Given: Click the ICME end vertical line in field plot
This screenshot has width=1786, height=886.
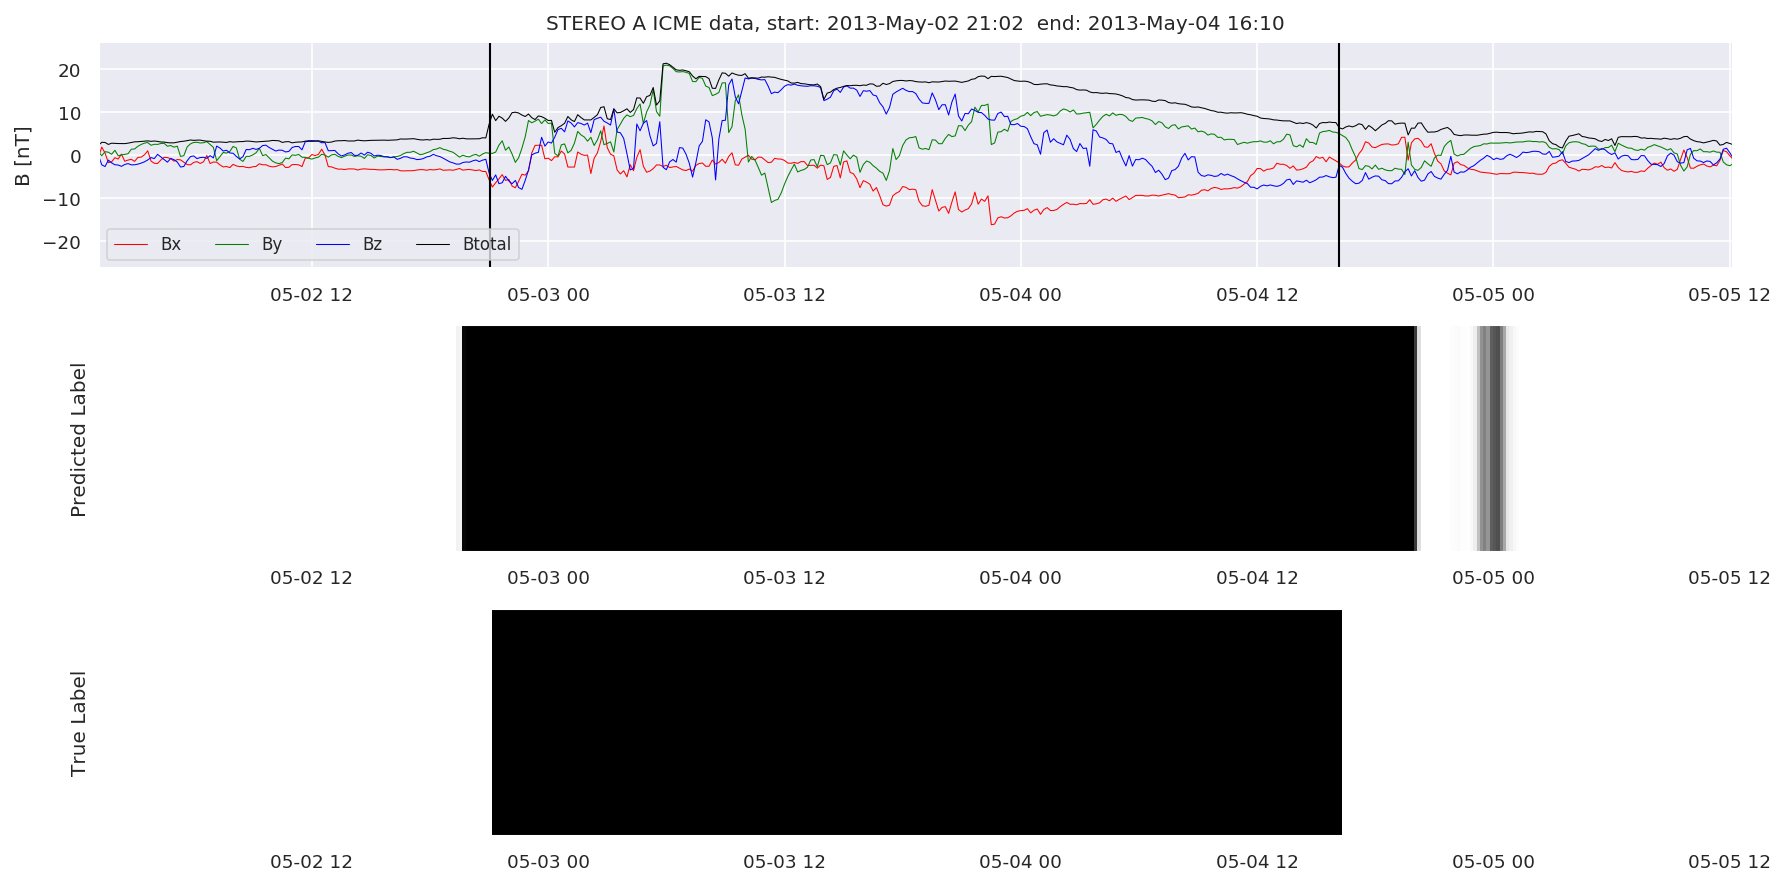Looking at the screenshot, I should tap(1339, 155).
